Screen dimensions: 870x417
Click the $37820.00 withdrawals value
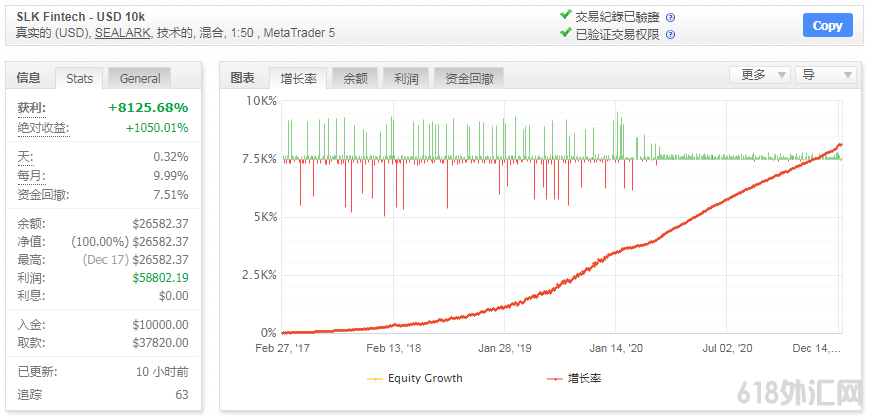tap(160, 343)
